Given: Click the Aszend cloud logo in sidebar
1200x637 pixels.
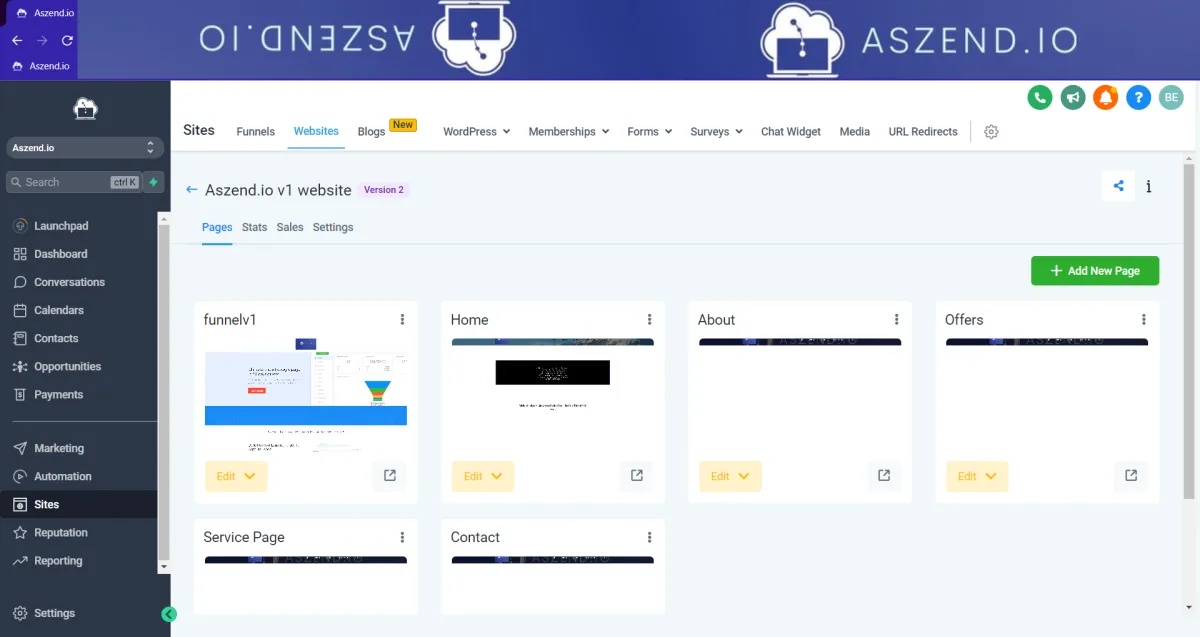Looking at the screenshot, I should point(85,108).
